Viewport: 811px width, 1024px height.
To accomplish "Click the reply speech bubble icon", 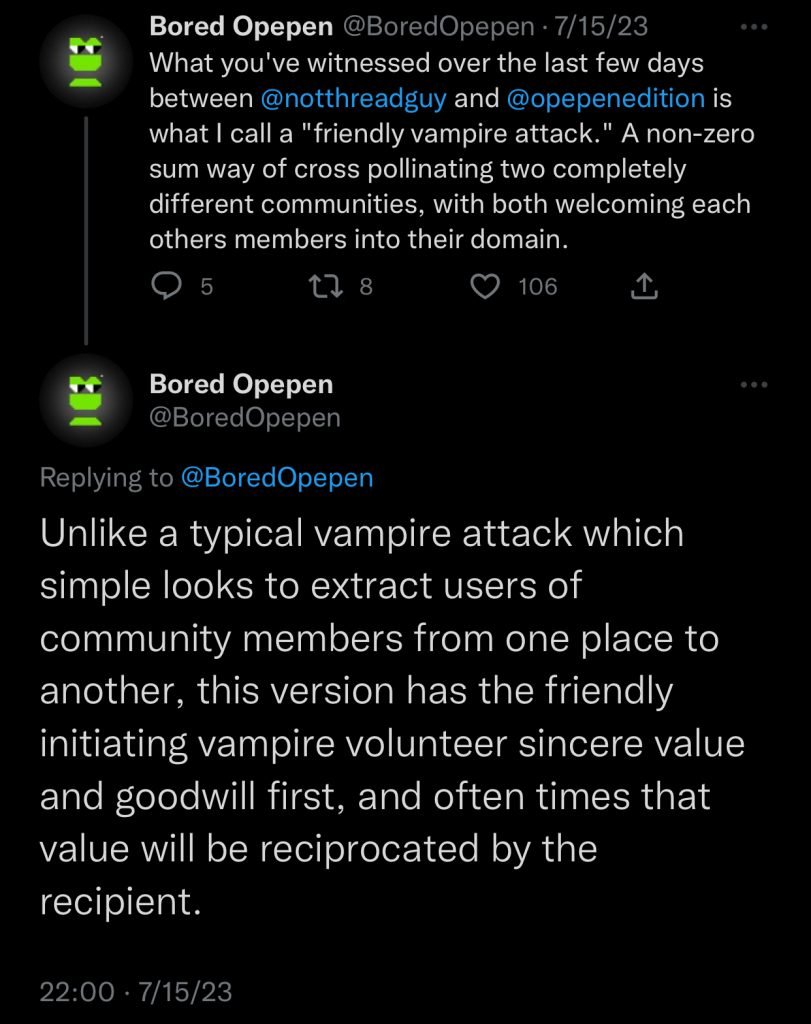I will coord(164,287).
